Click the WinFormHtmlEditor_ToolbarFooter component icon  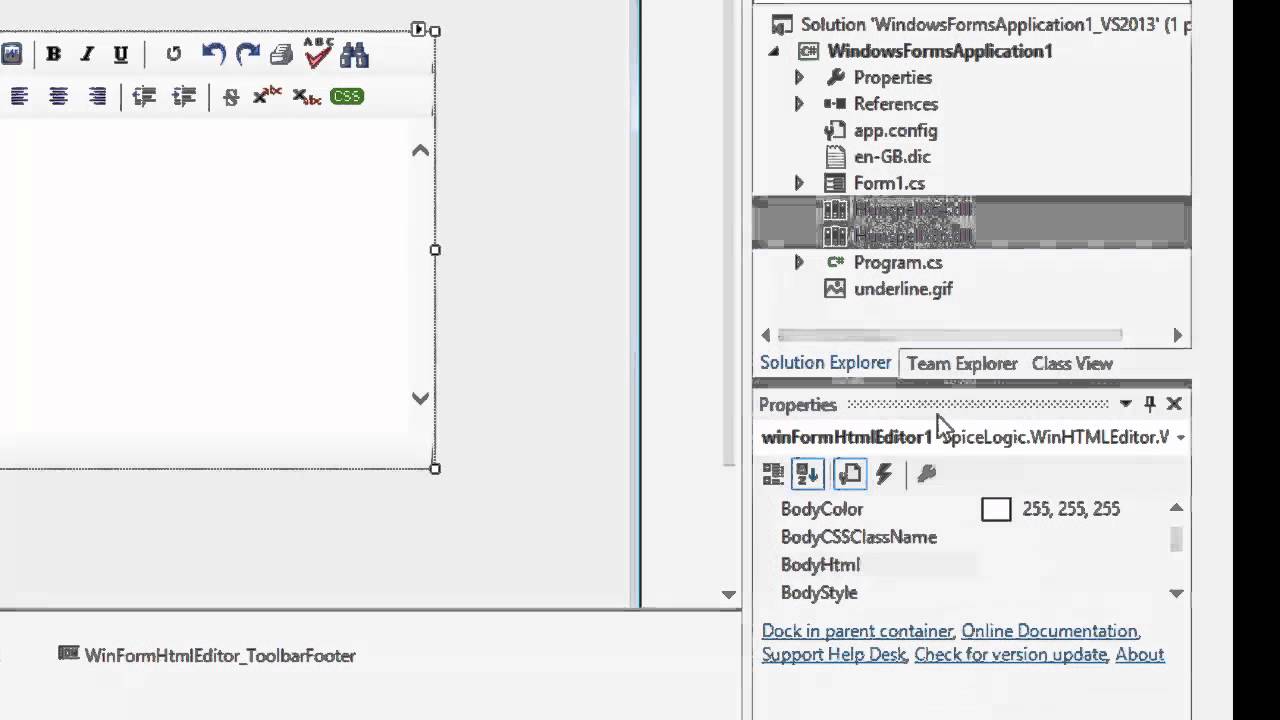coord(68,654)
